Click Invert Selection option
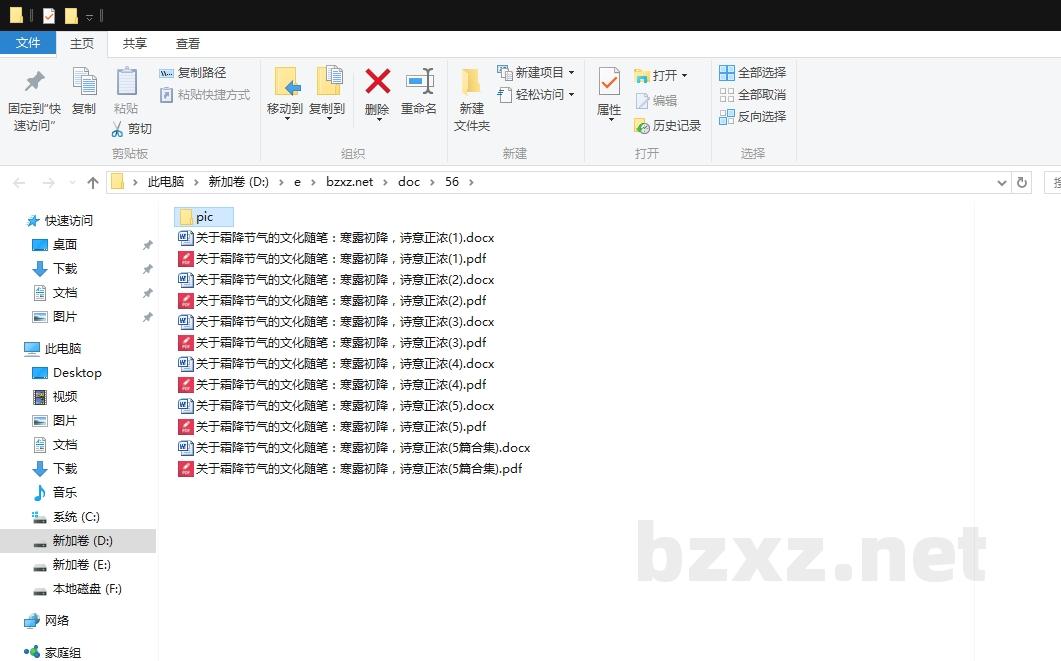The width and height of the screenshot is (1061, 661). pos(752,117)
